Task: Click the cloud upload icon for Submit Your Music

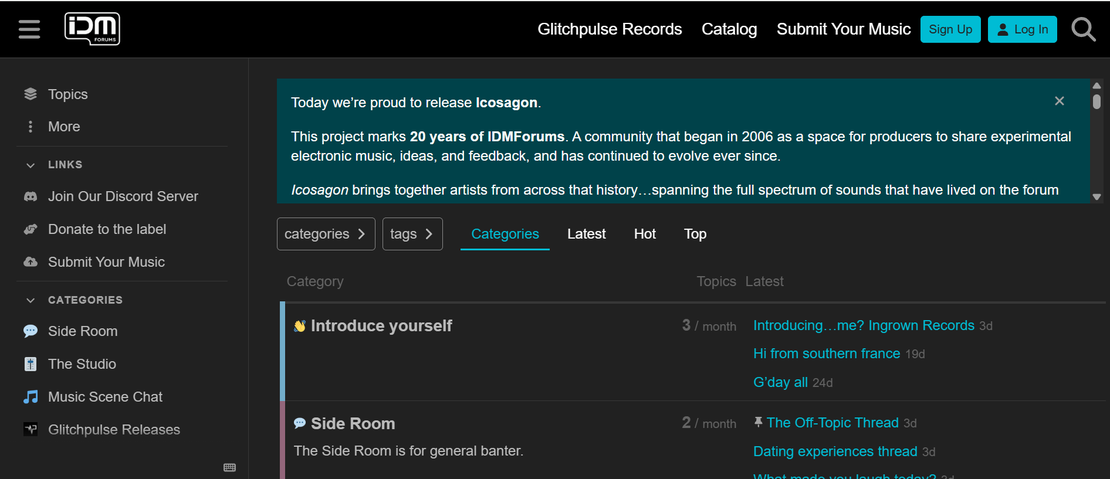Action: tap(30, 262)
